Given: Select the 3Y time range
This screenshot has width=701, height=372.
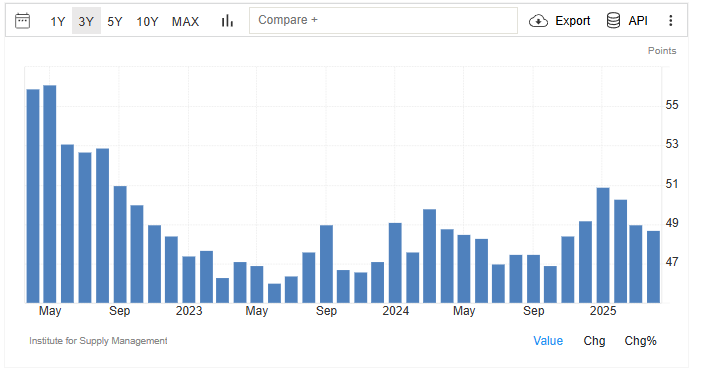Looking at the screenshot, I should click(x=86, y=21).
